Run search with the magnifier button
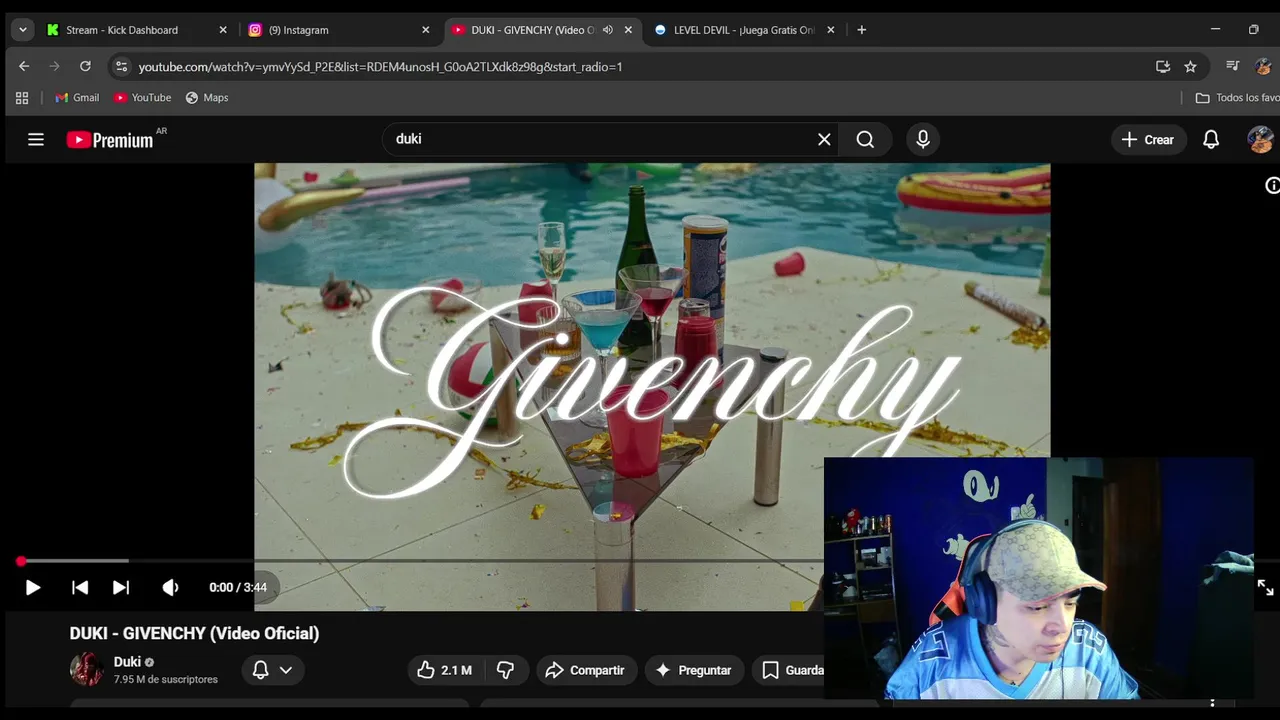Image resolution: width=1280 pixels, height=720 pixels. [x=866, y=140]
